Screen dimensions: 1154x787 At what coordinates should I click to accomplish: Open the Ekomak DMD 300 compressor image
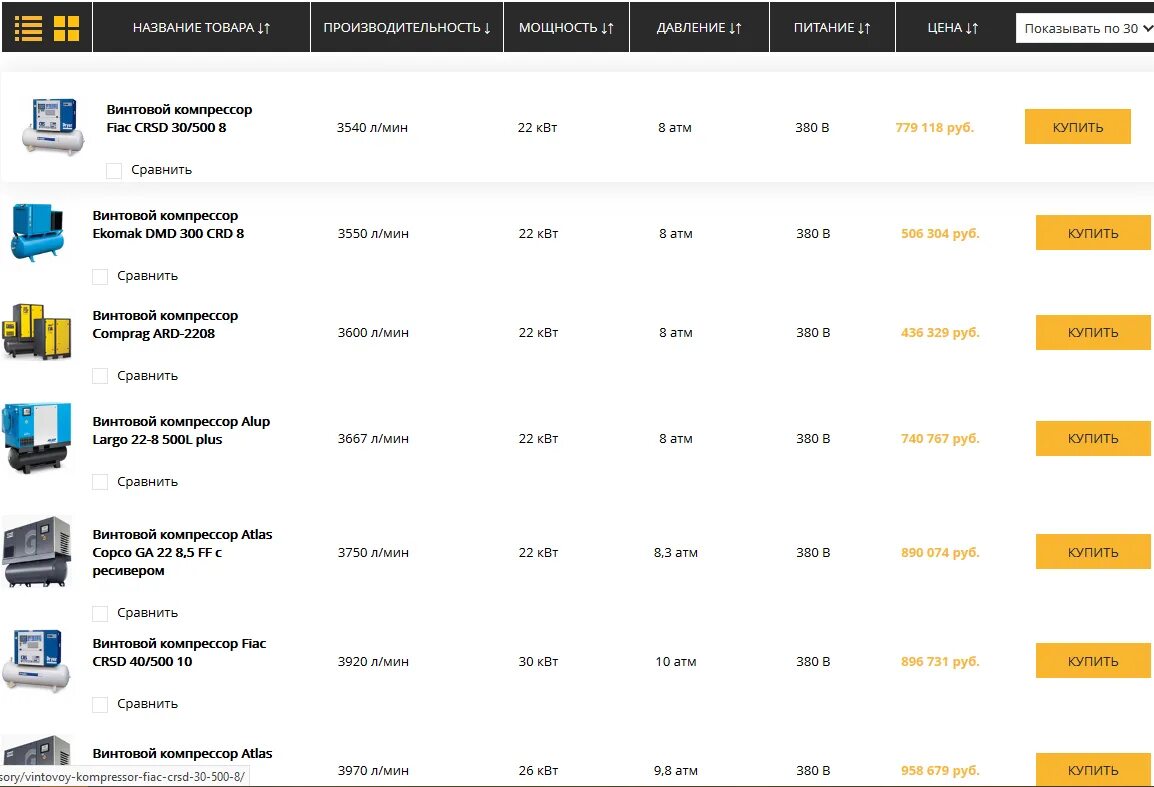click(x=37, y=232)
